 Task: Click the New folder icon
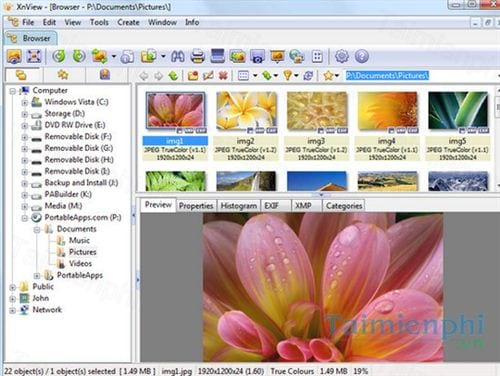[x=193, y=76]
